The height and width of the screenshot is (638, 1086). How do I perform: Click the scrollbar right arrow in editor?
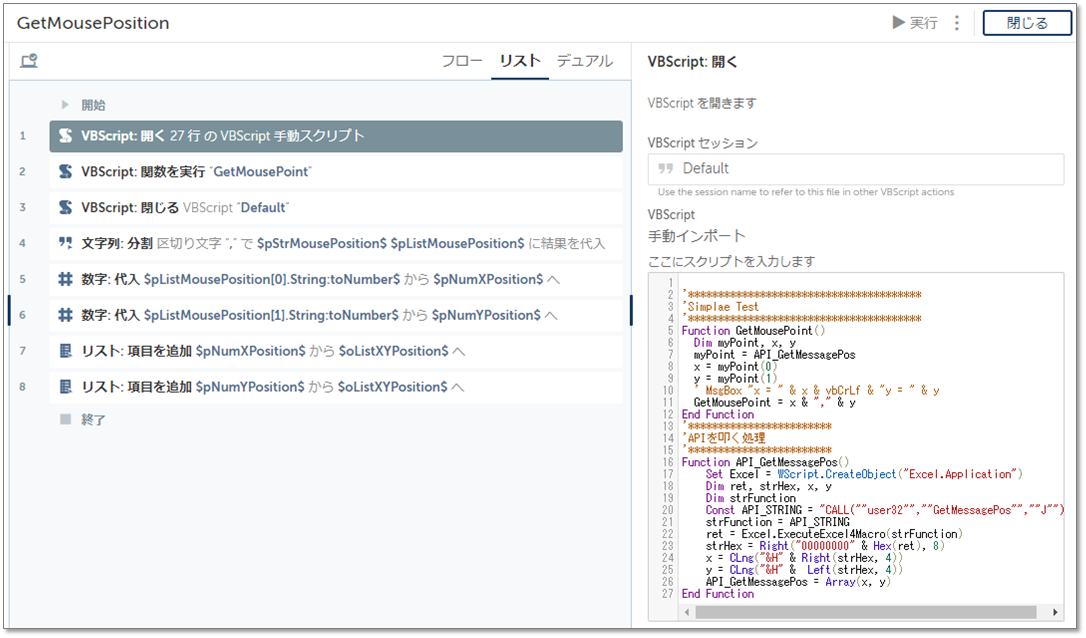pos(1055,612)
